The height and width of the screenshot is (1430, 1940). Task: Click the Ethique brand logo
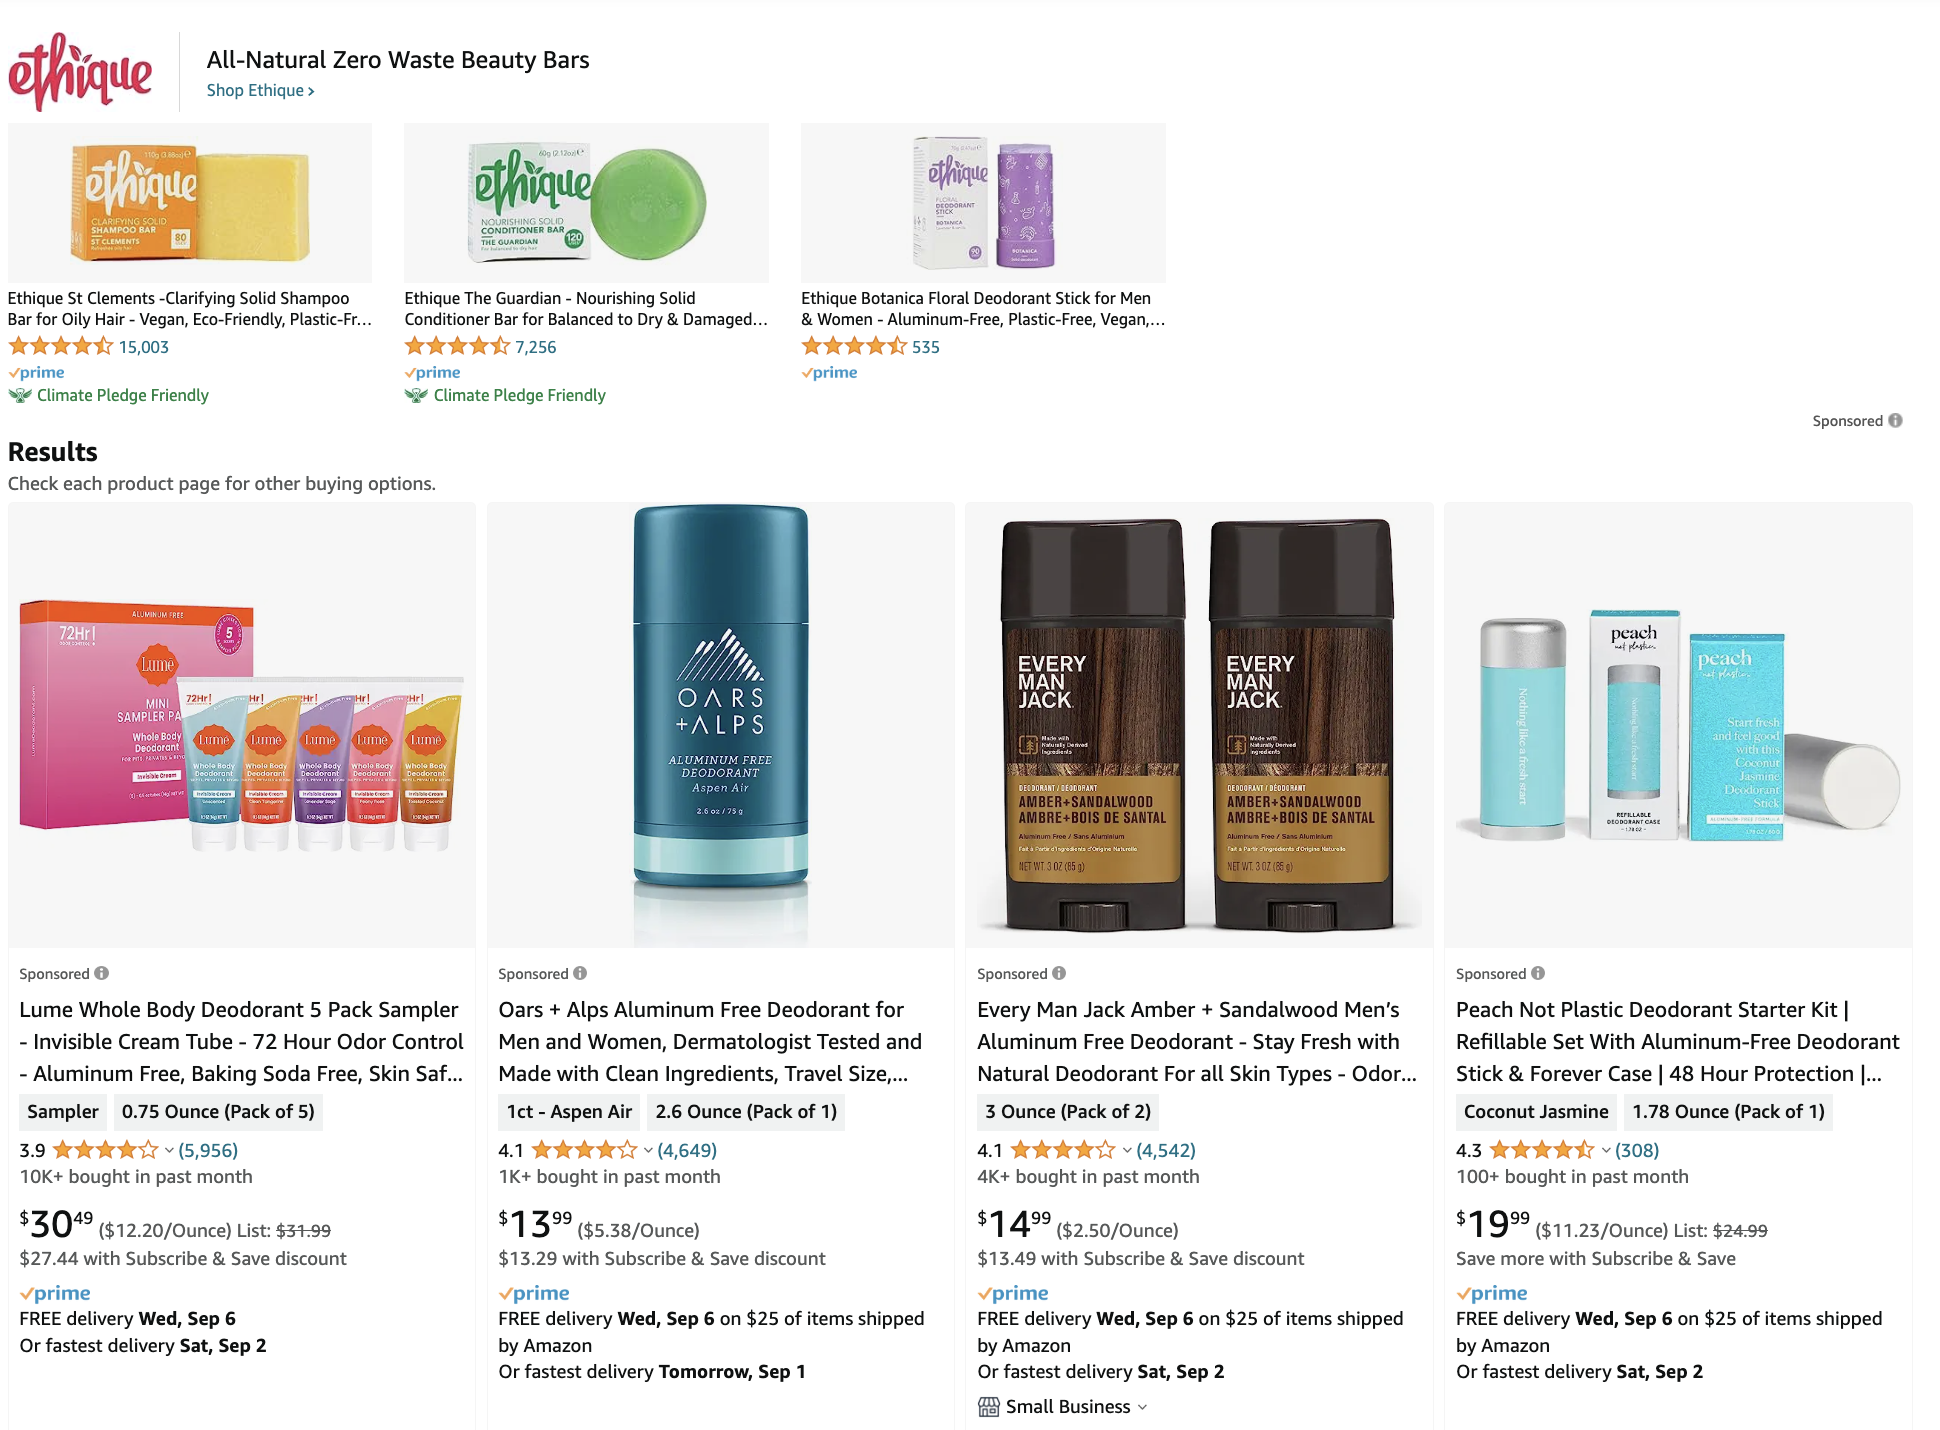pos(80,72)
